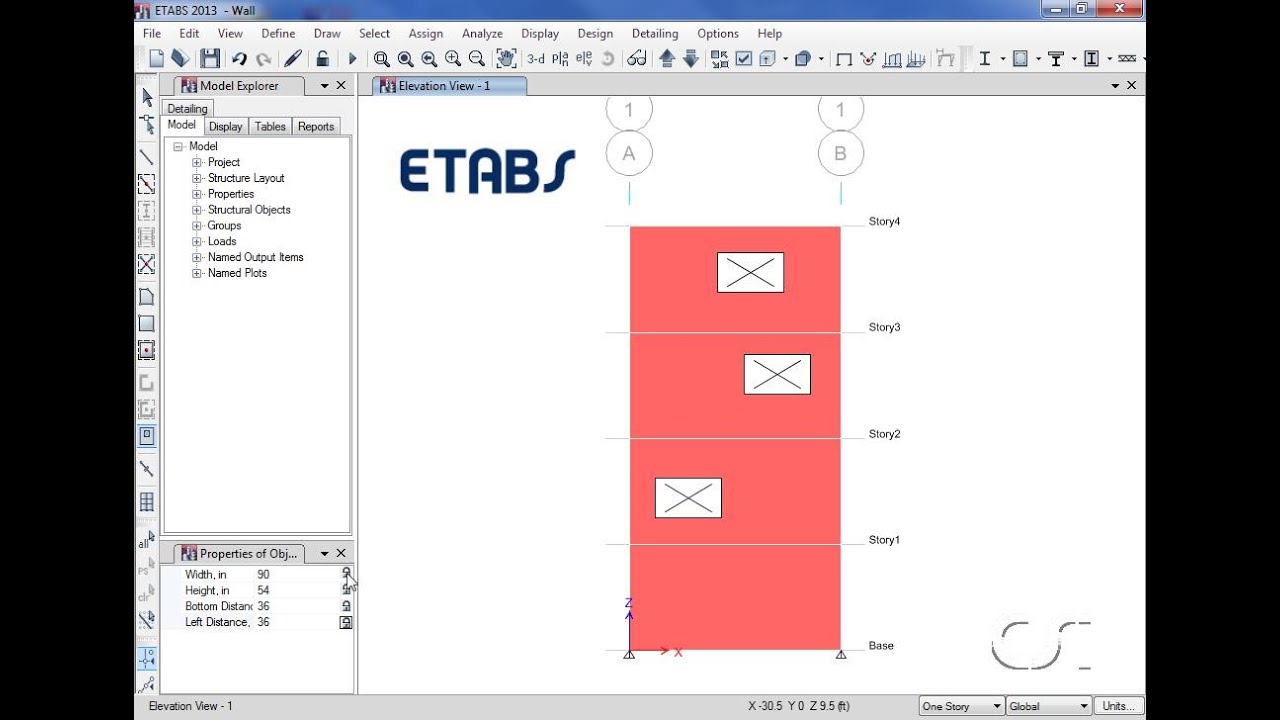1280x720 pixels.
Task: Select the Draw Wall Openings tool
Action: tap(147, 436)
